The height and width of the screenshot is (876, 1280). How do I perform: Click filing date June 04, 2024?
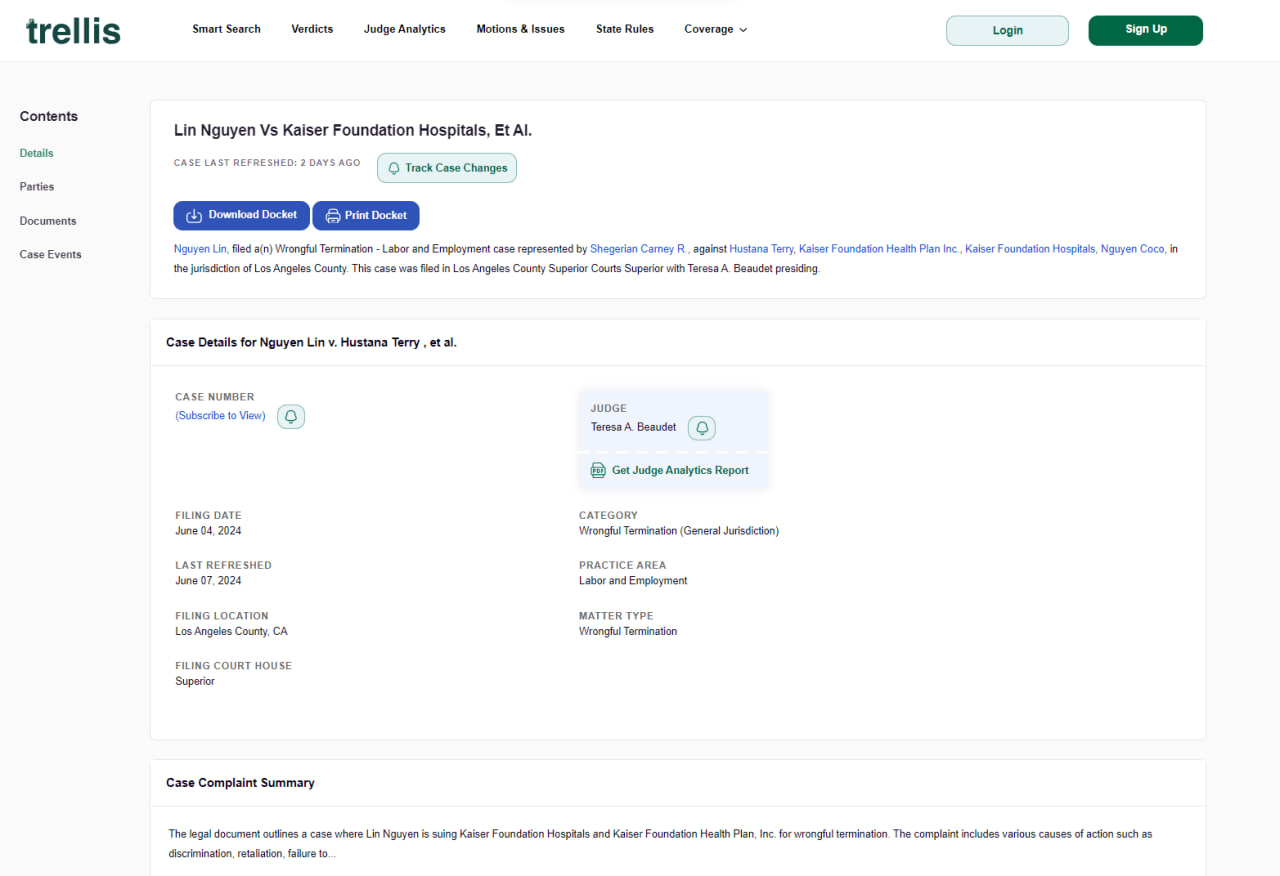click(x=208, y=531)
